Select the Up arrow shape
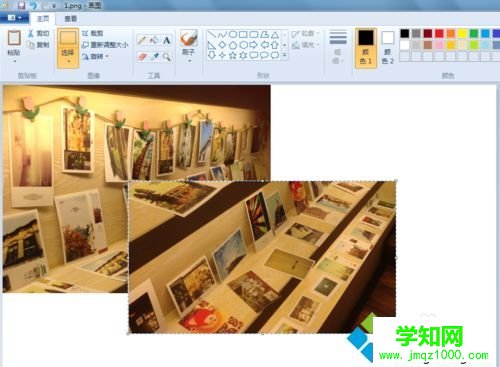 click(275, 45)
